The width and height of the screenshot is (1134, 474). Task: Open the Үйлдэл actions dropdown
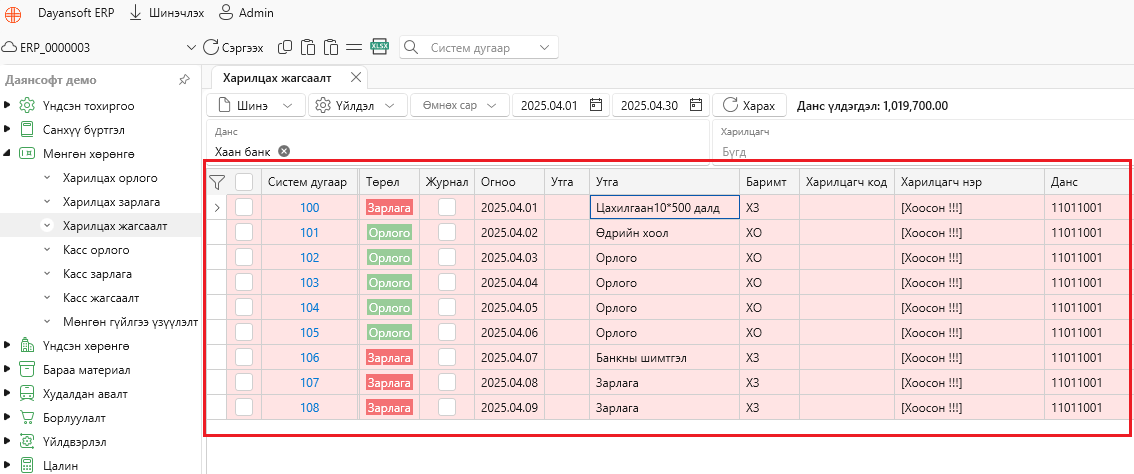[358, 105]
